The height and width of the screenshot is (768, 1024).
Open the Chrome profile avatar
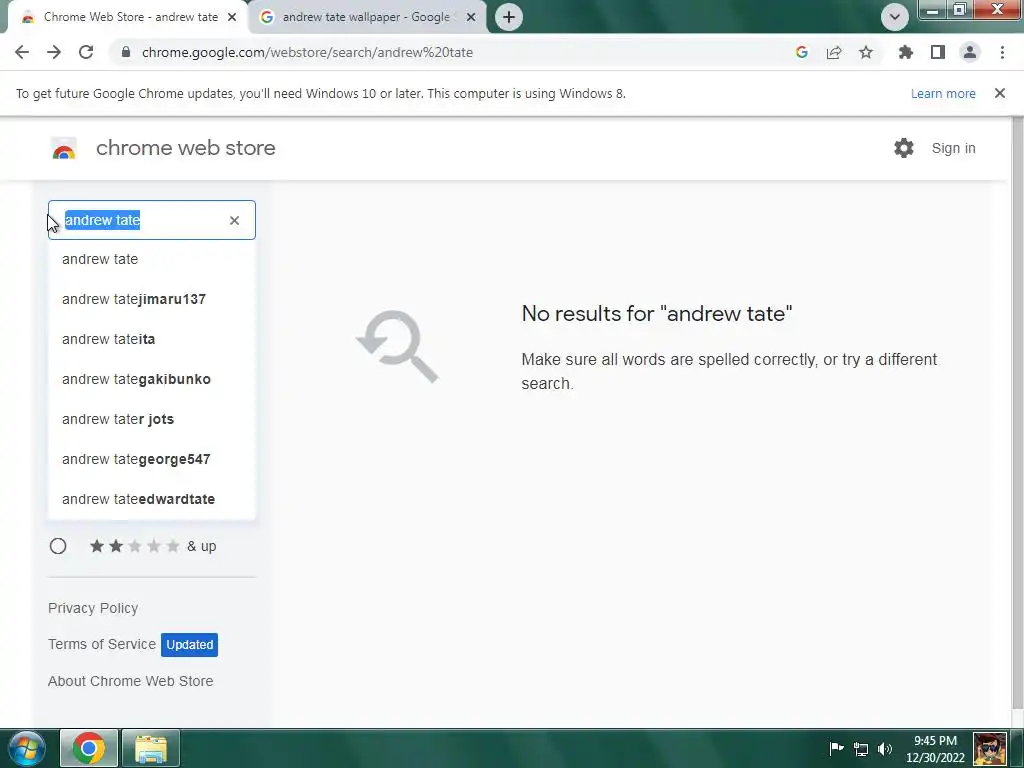tap(970, 52)
